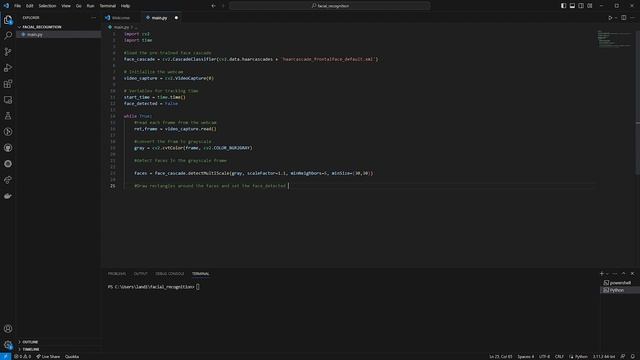Open notifications bell in status bar
Screen dimensions: 640x360
pos(633,357)
